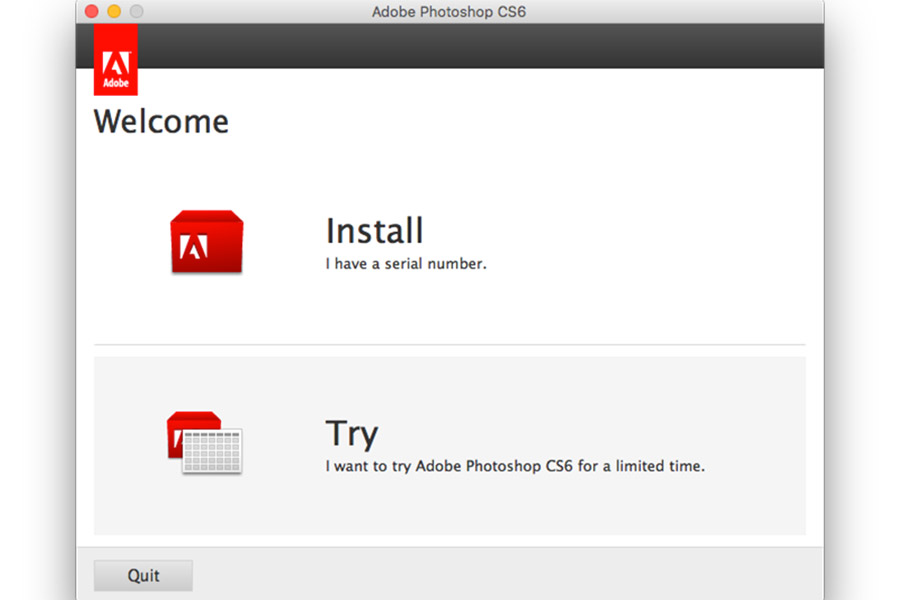
Task: Choose the Try heading
Action: point(352,433)
